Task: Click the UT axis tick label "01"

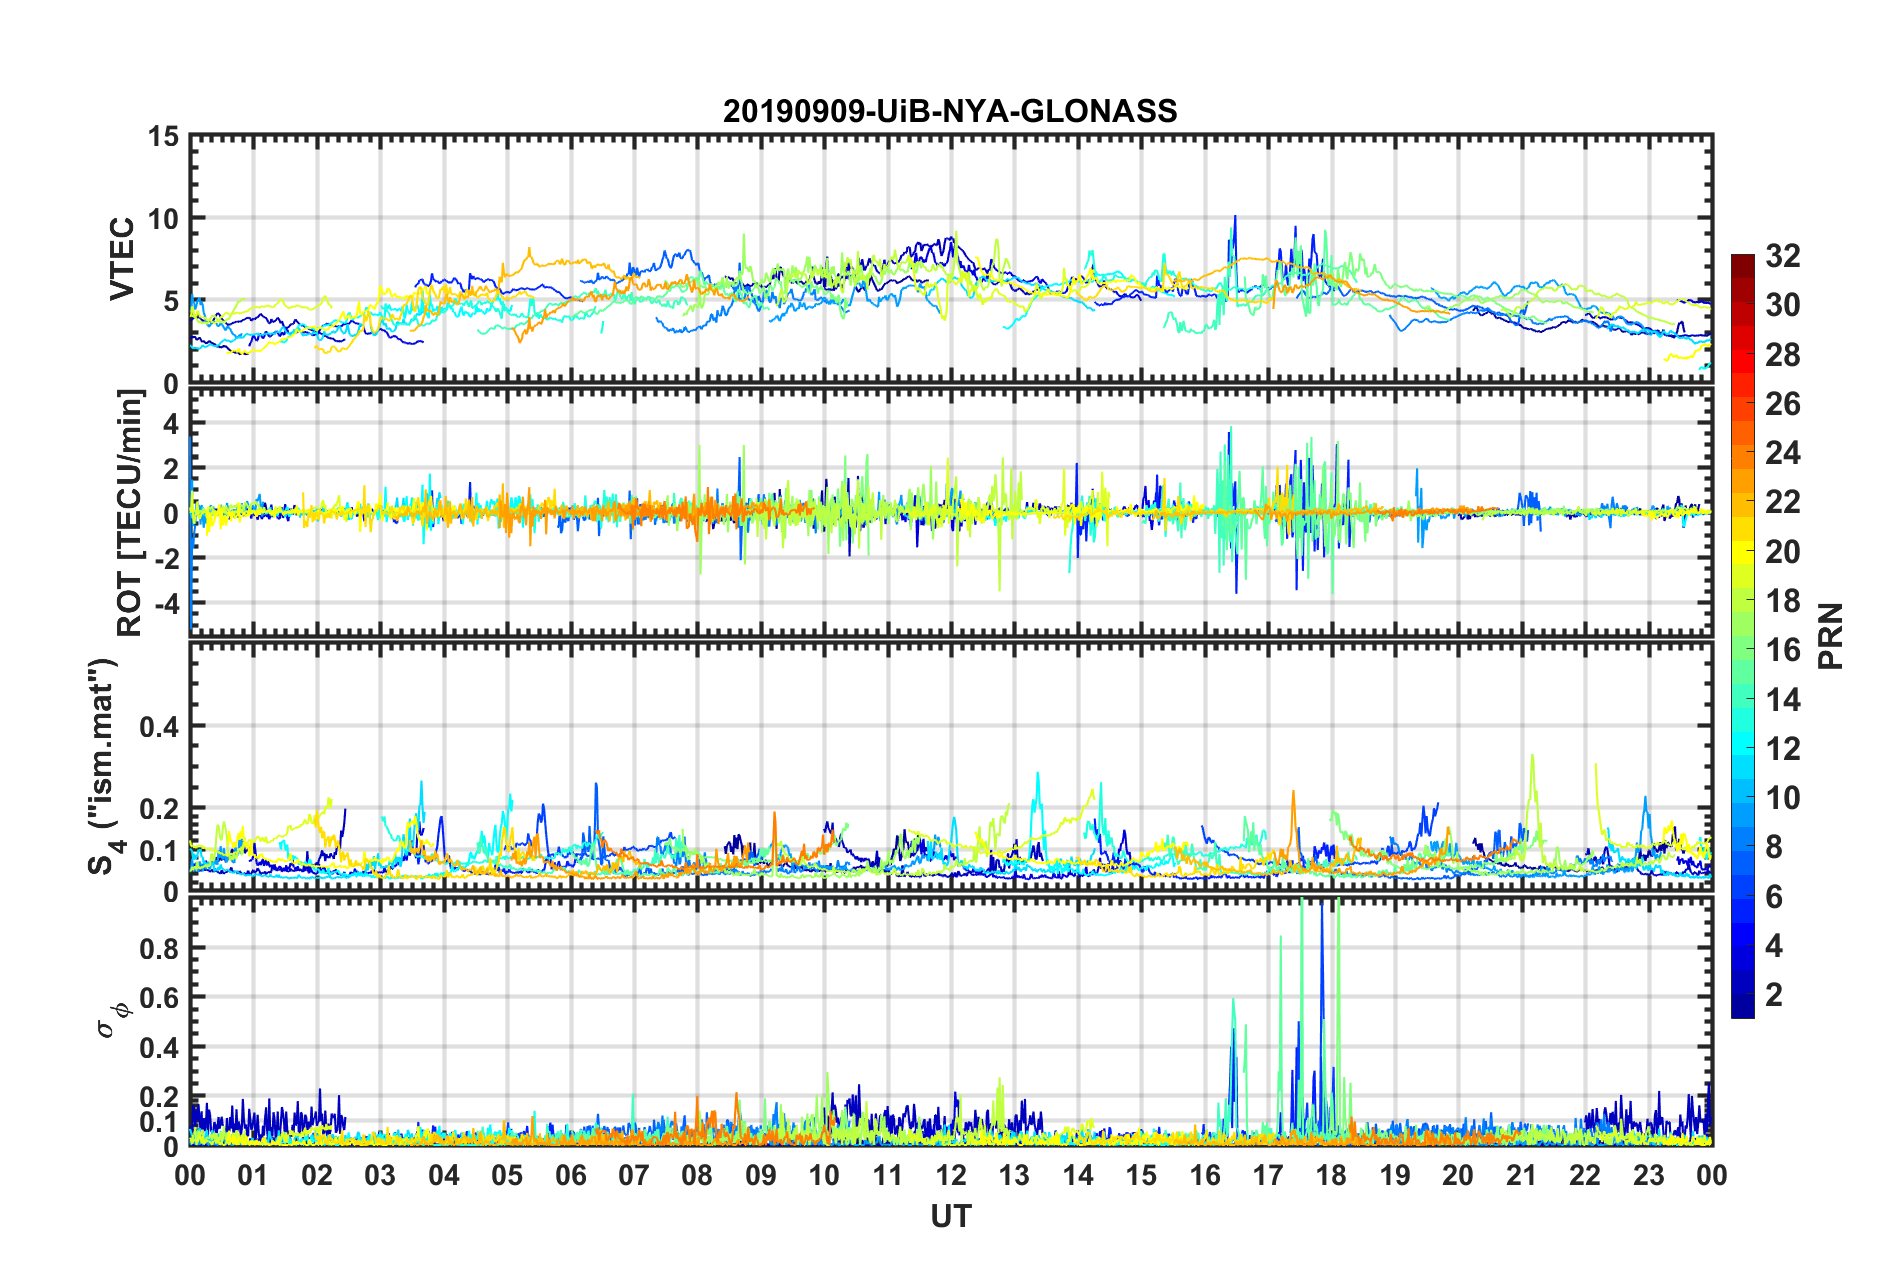Action: point(253,1175)
